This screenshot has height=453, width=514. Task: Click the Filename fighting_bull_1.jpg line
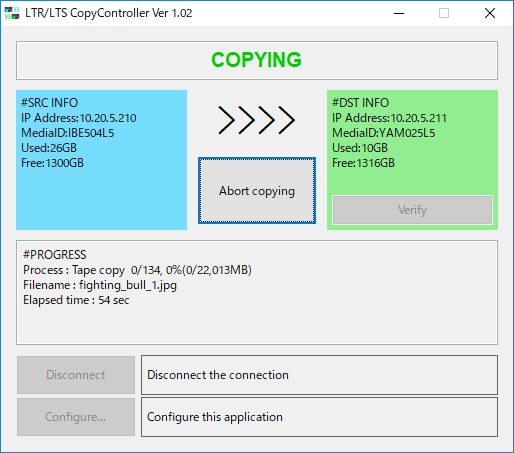click(x=100, y=285)
